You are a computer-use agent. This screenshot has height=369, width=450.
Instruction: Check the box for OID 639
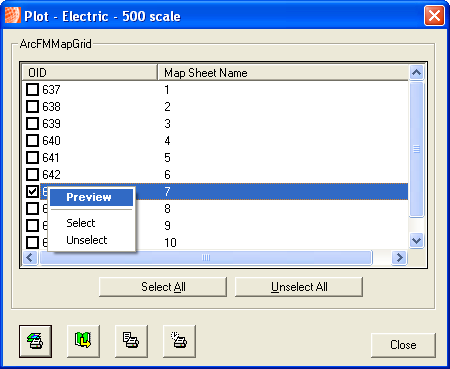point(32,123)
